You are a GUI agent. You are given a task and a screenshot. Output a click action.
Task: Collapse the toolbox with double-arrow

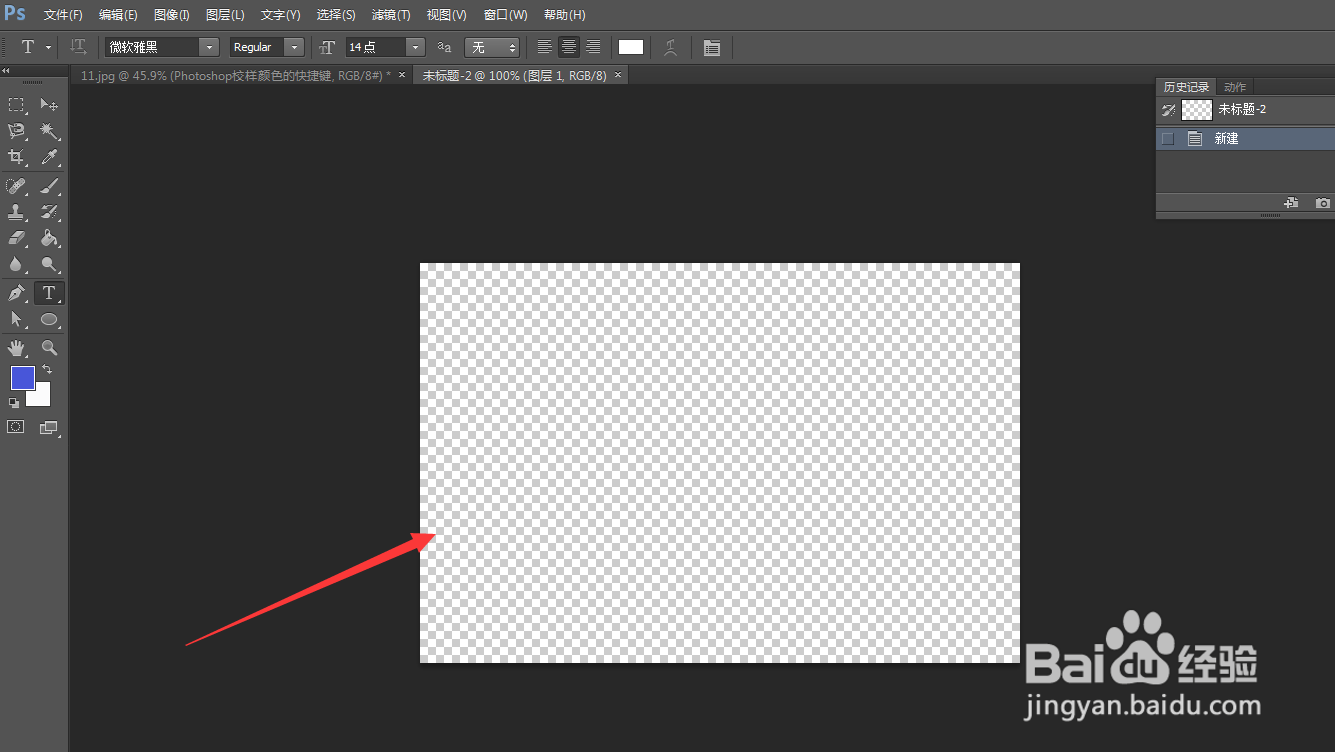tap(6, 71)
